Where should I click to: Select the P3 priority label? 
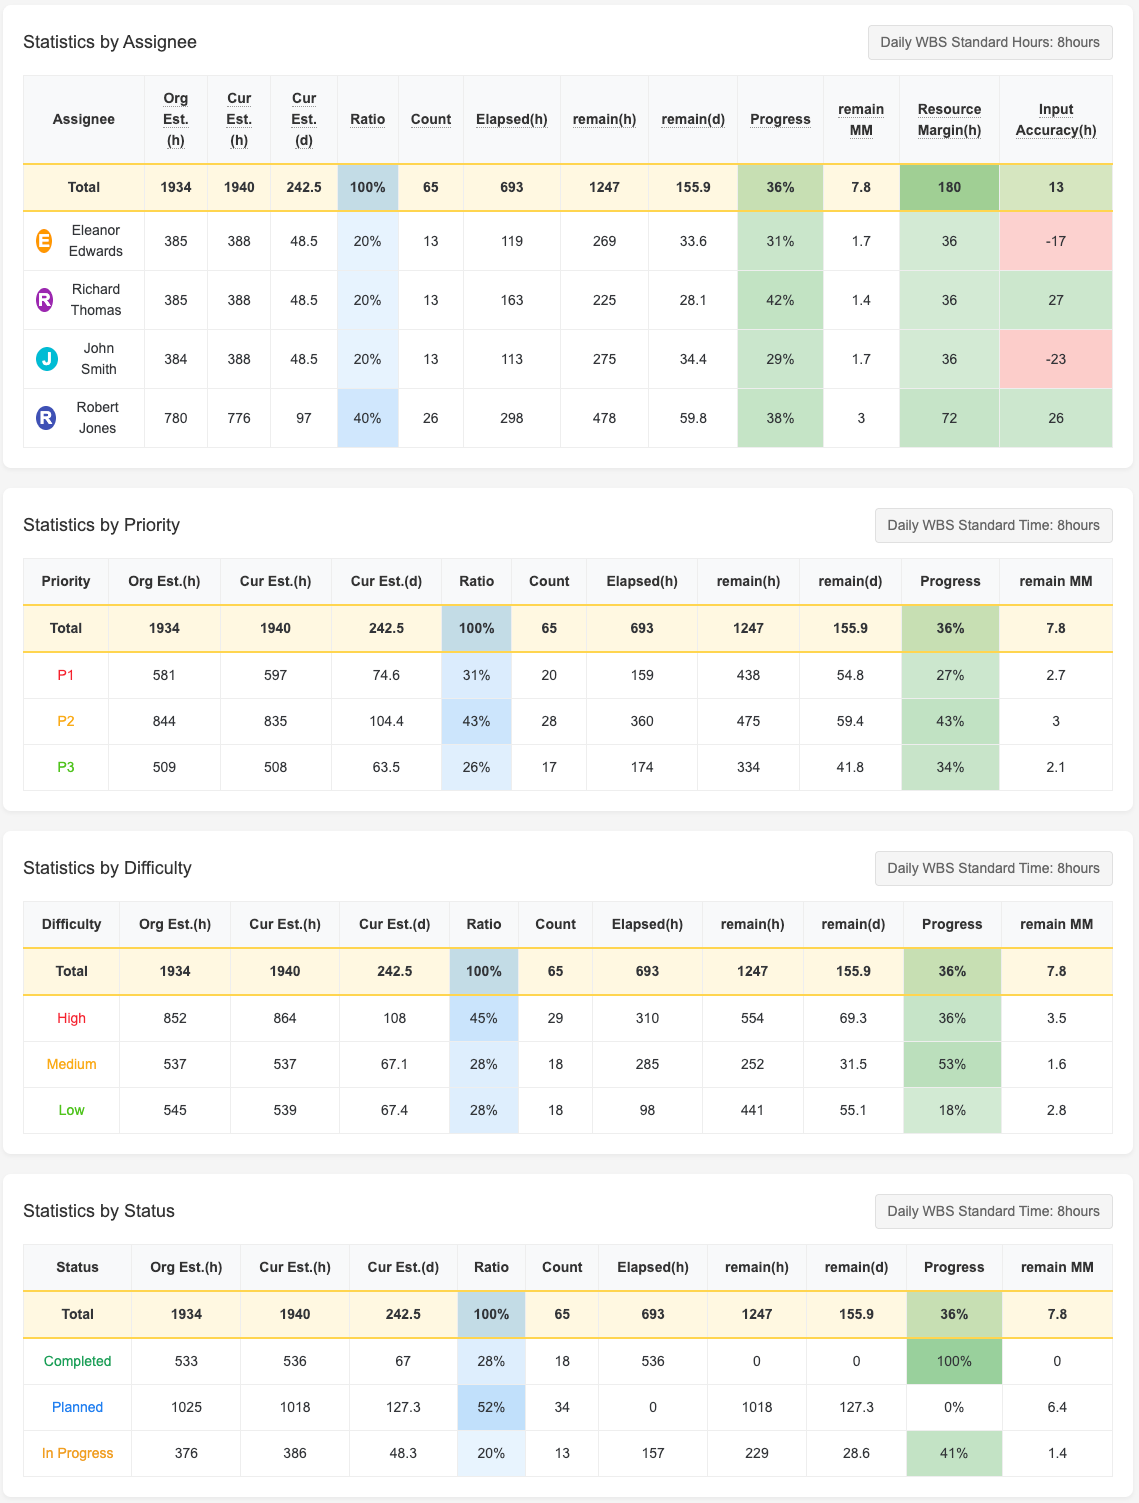tap(66, 767)
